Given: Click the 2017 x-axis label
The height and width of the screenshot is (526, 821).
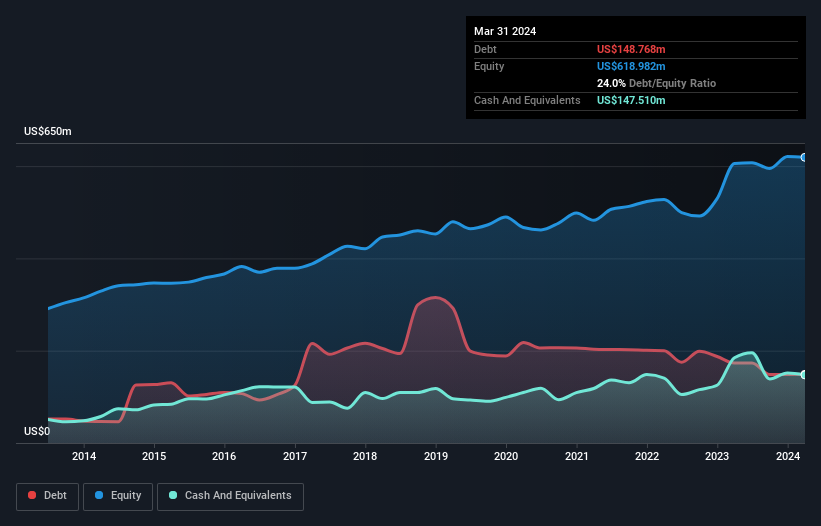Looking at the screenshot, I should tap(295, 456).
